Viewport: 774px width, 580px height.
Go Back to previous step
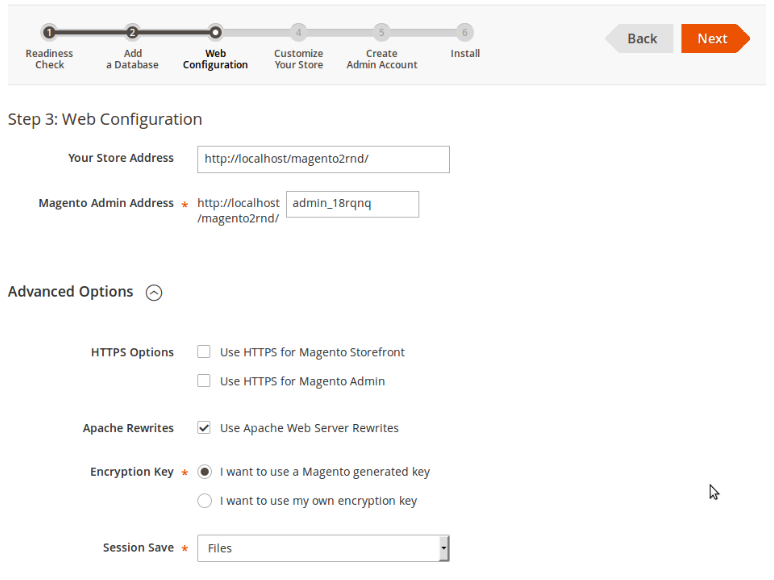(639, 39)
